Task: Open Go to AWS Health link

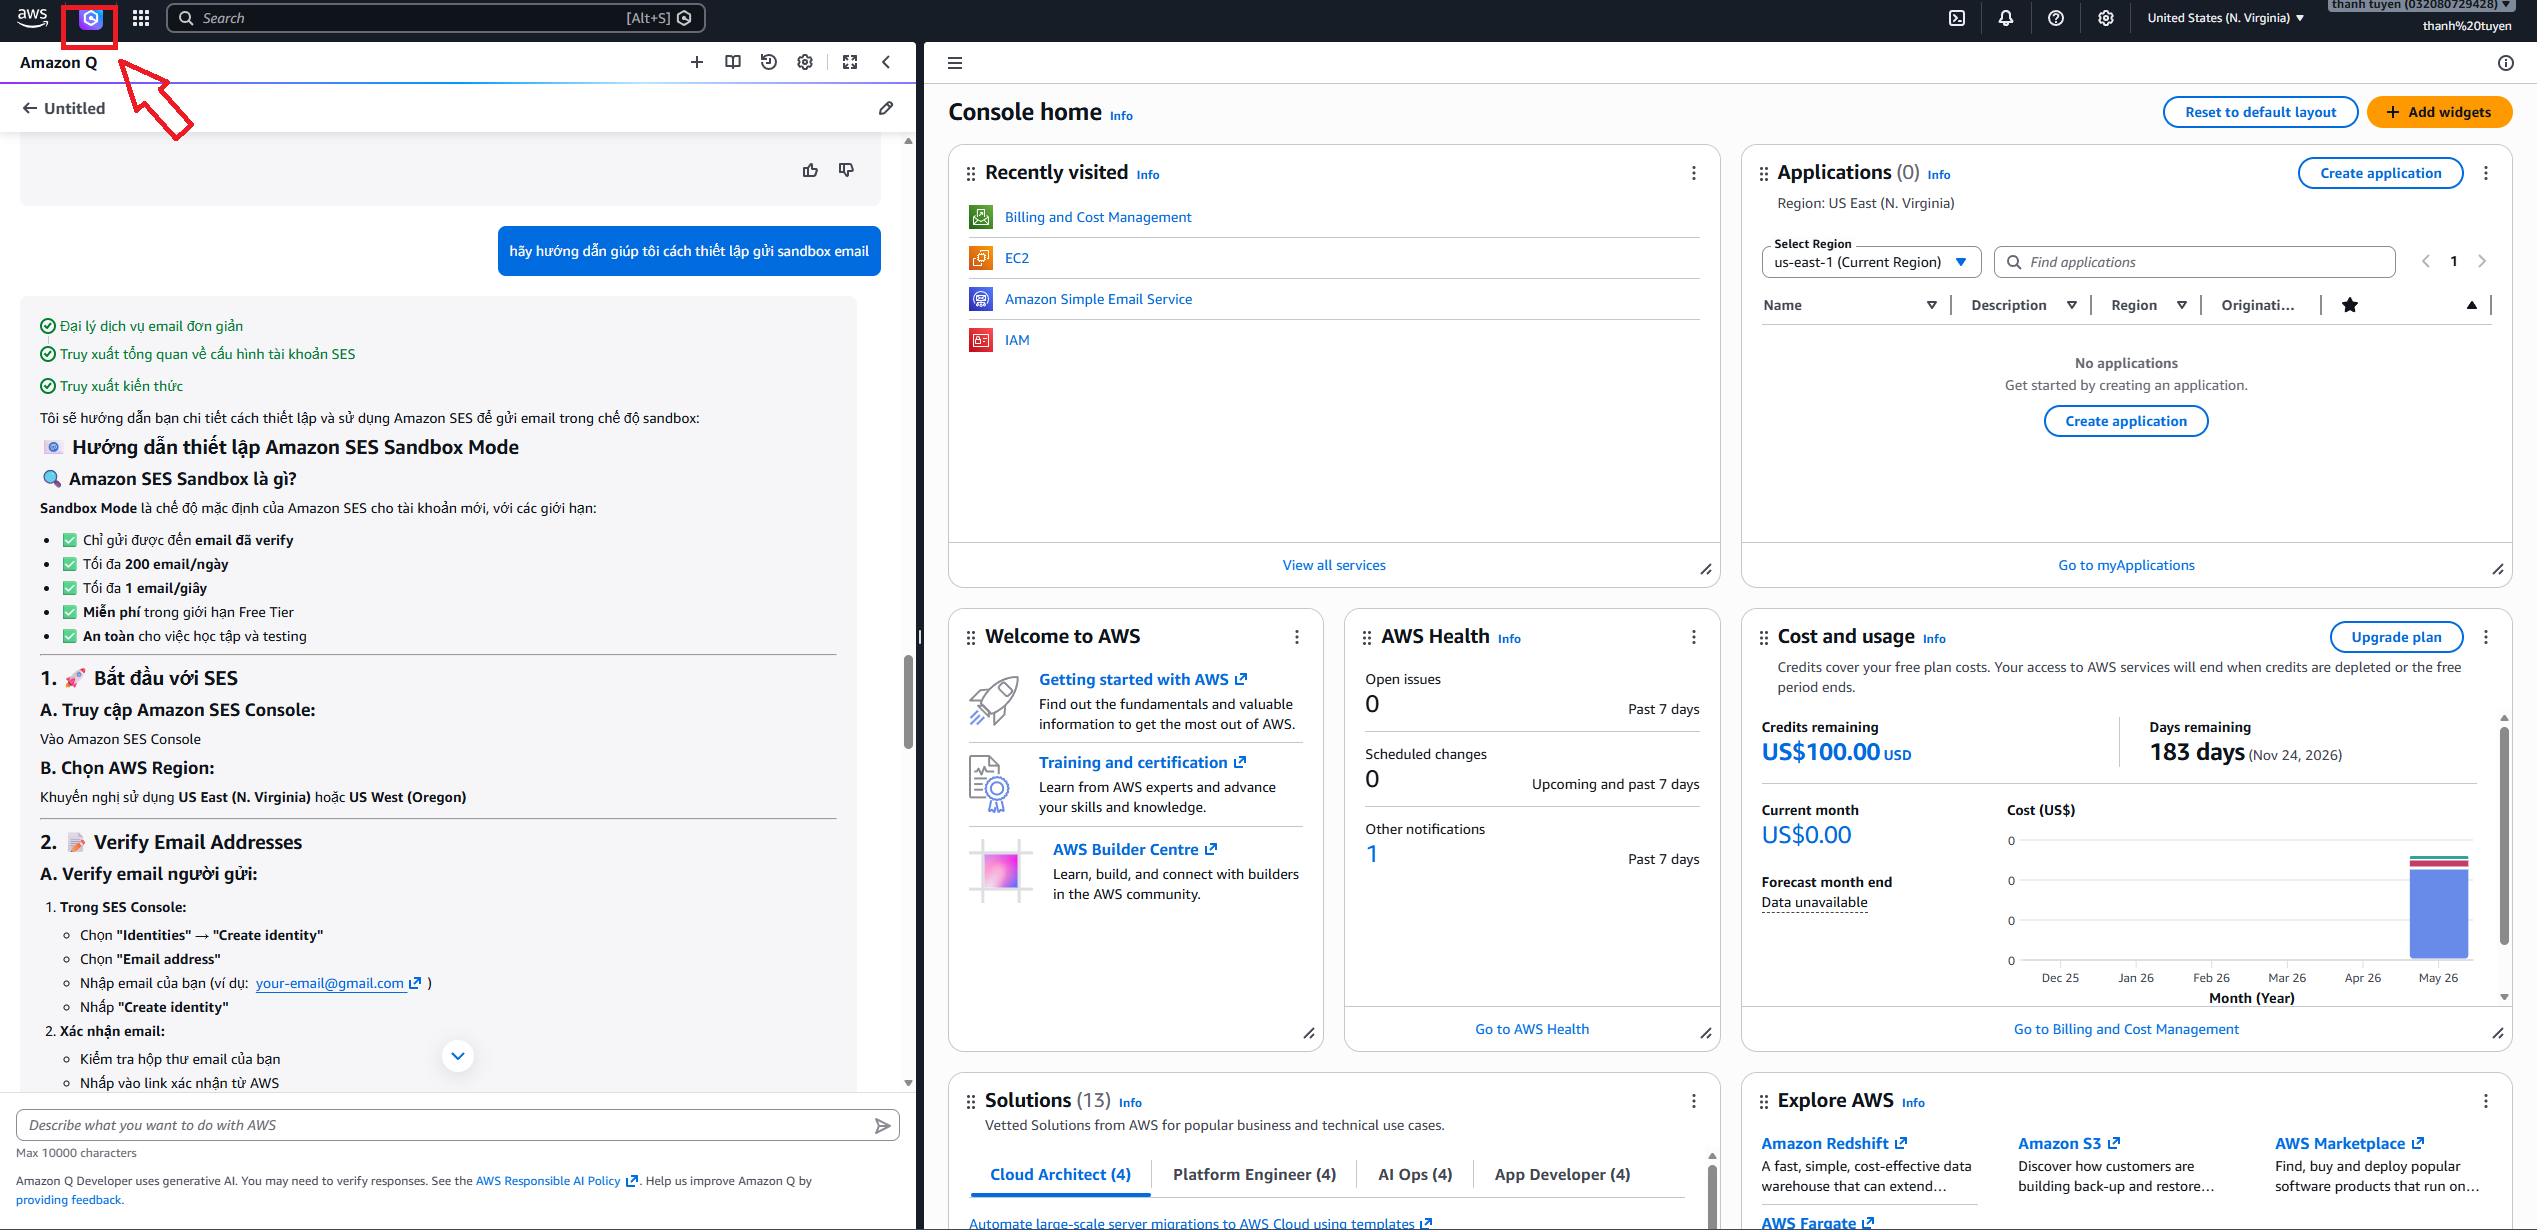Action: point(1532,1029)
